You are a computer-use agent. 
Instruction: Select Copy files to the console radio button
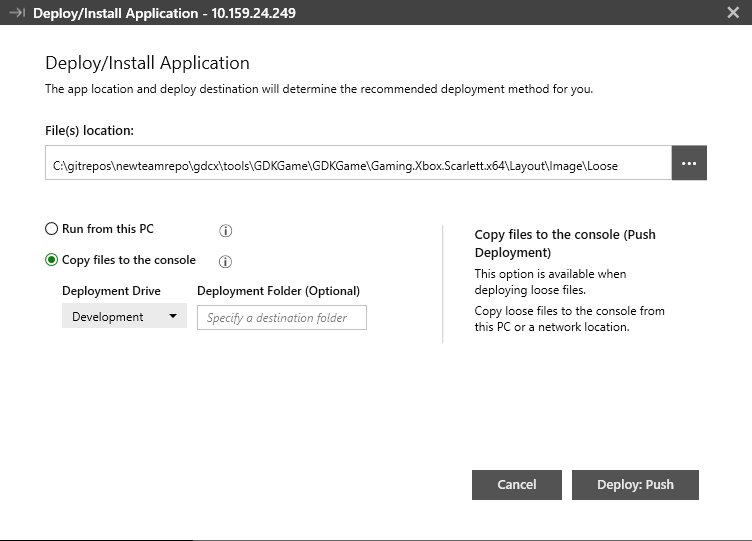(51, 260)
